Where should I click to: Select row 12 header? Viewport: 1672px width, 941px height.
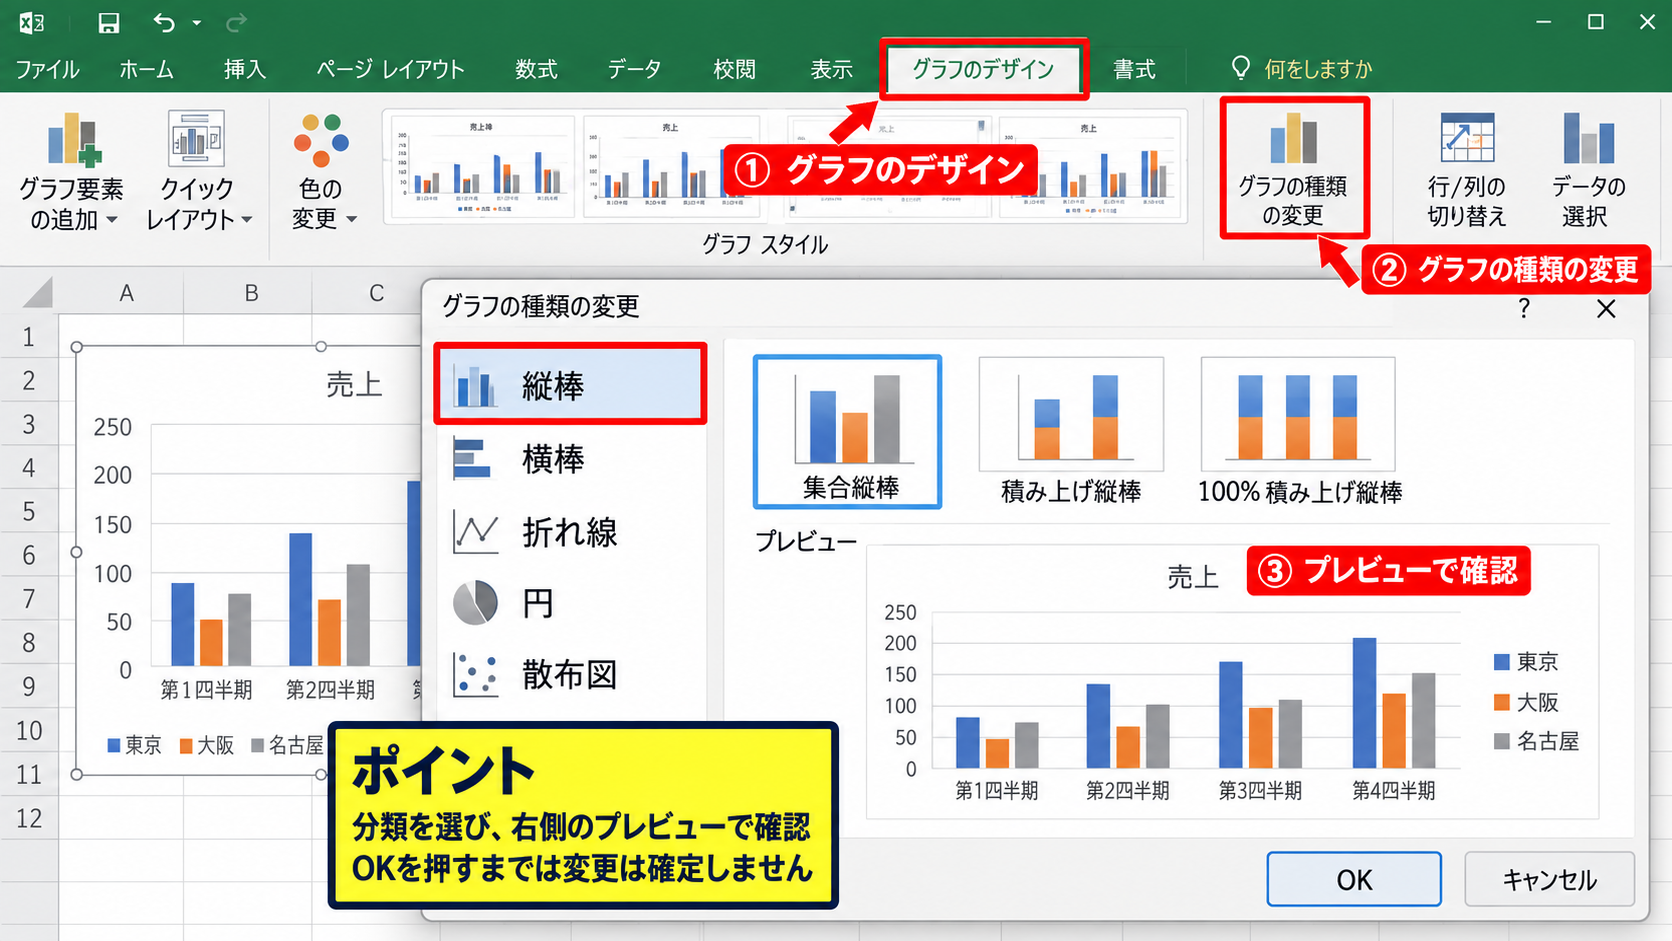click(x=28, y=818)
